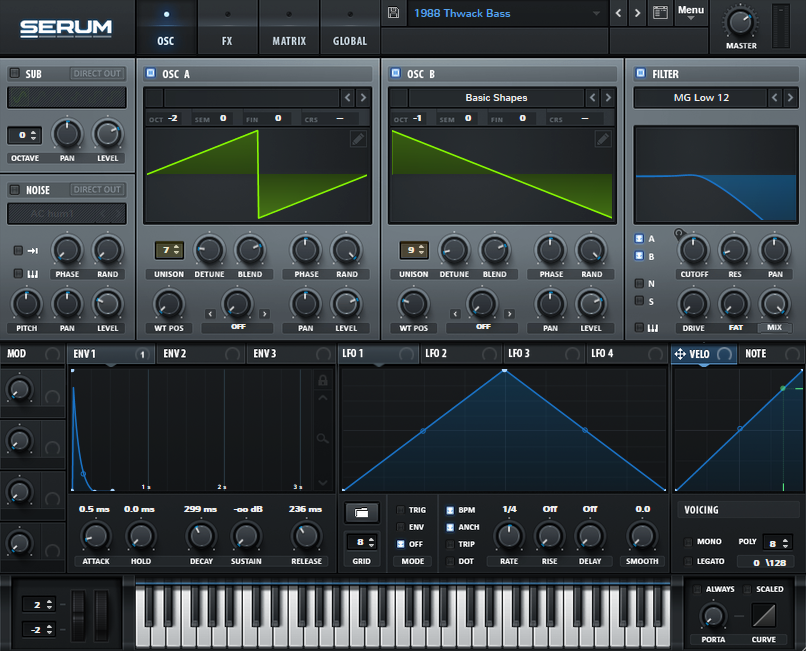Click the save preset floppy disk icon
The height and width of the screenshot is (651, 806).
pos(393,13)
